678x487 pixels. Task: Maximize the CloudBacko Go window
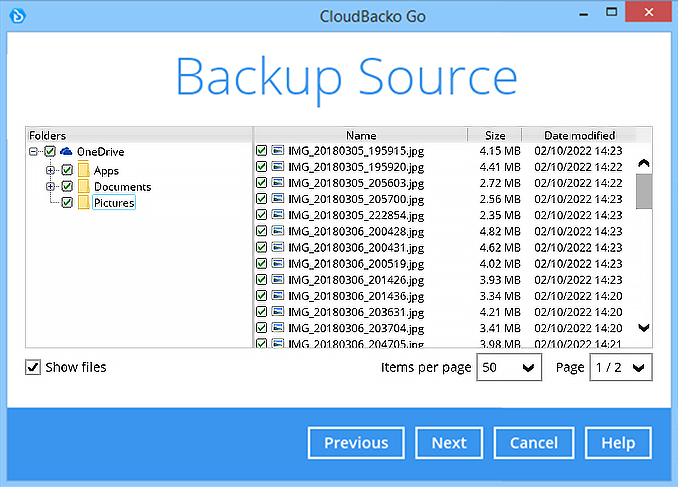pyautogui.click(x=611, y=12)
